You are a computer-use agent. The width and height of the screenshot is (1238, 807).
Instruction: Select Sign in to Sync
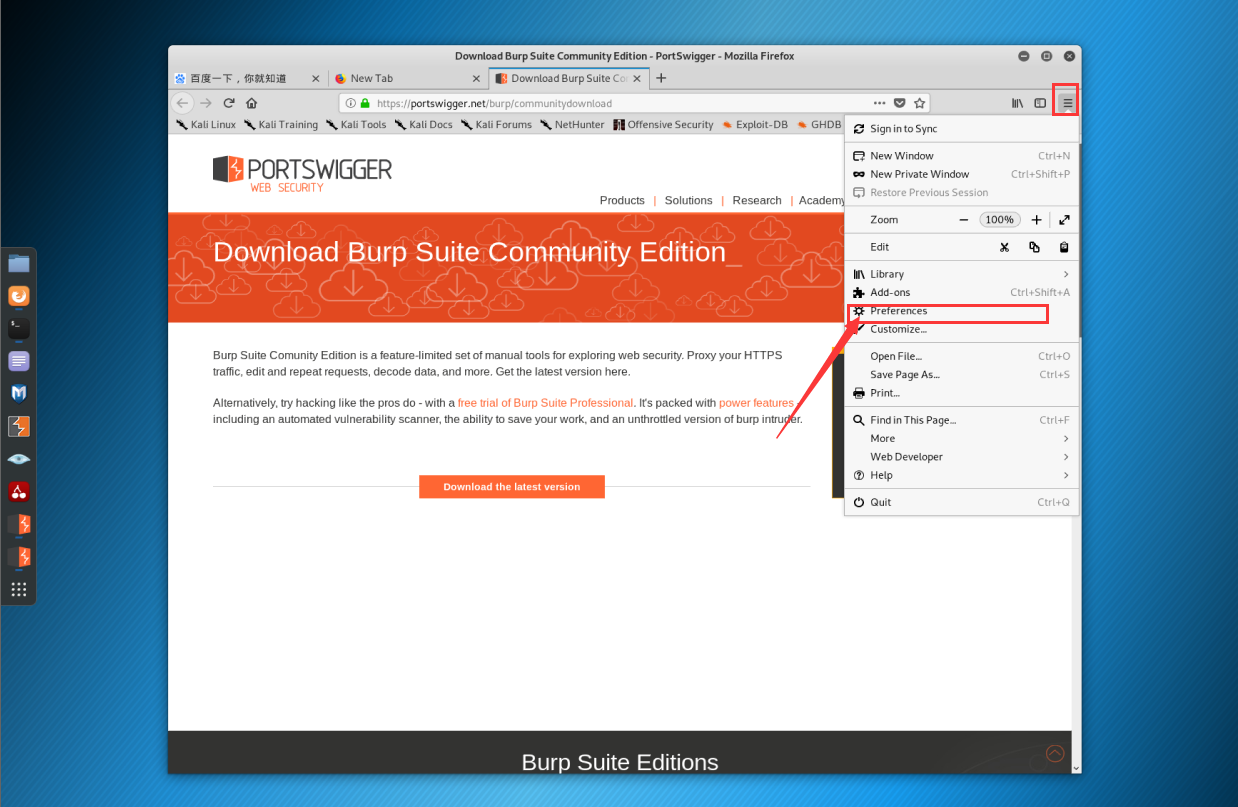(961, 129)
